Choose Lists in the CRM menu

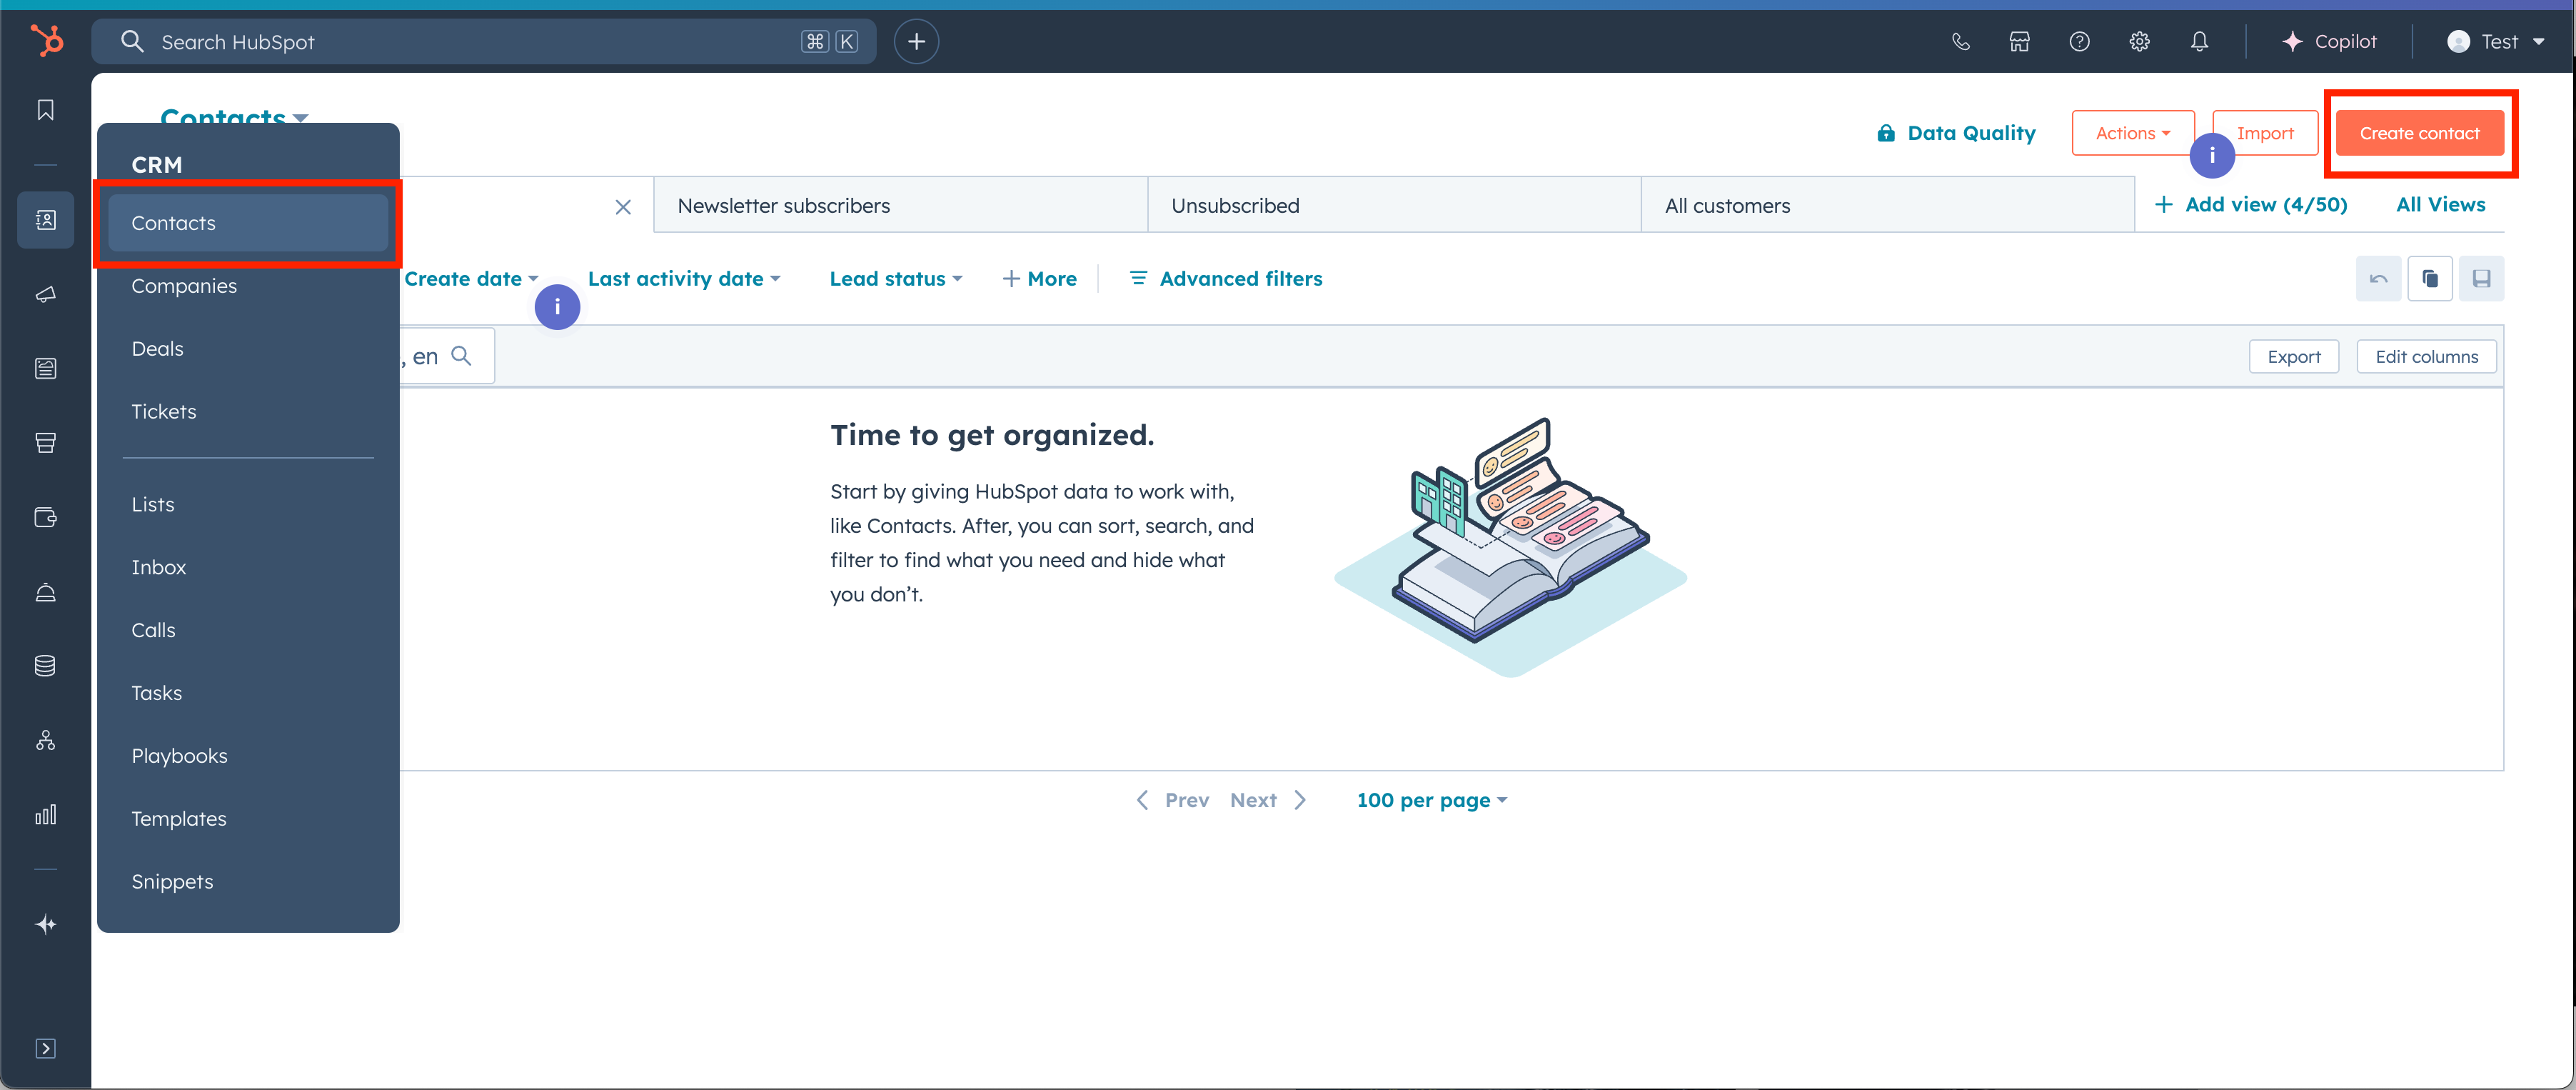tap(248, 505)
